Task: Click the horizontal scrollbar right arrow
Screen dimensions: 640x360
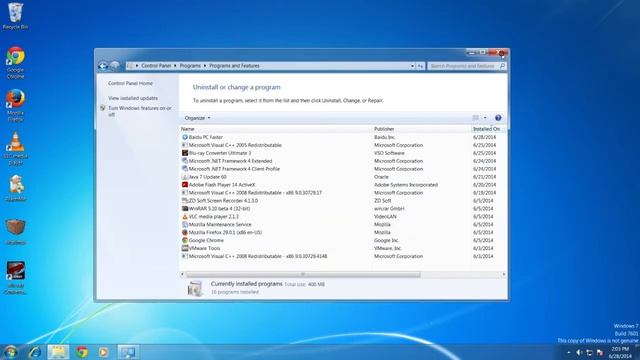Action: point(503,275)
